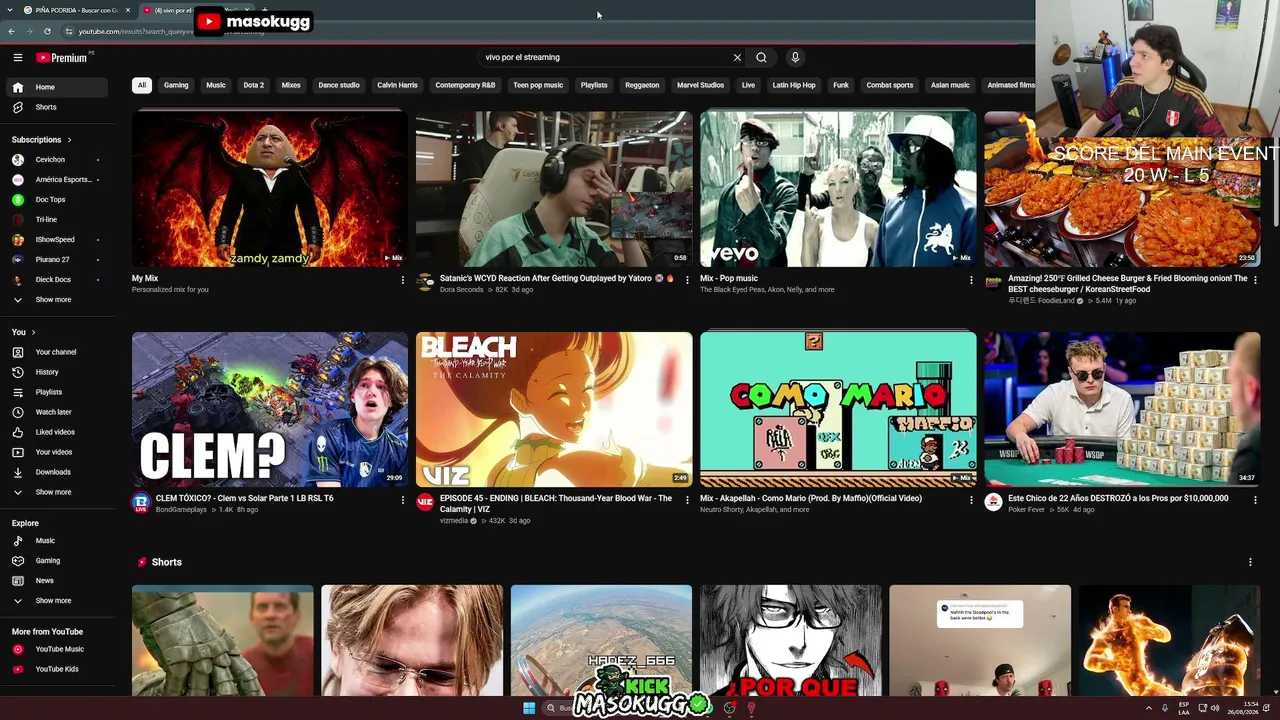Select the Combat sports filter chip
Image resolution: width=1280 pixels, height=720 pixels.
[890, 85]
